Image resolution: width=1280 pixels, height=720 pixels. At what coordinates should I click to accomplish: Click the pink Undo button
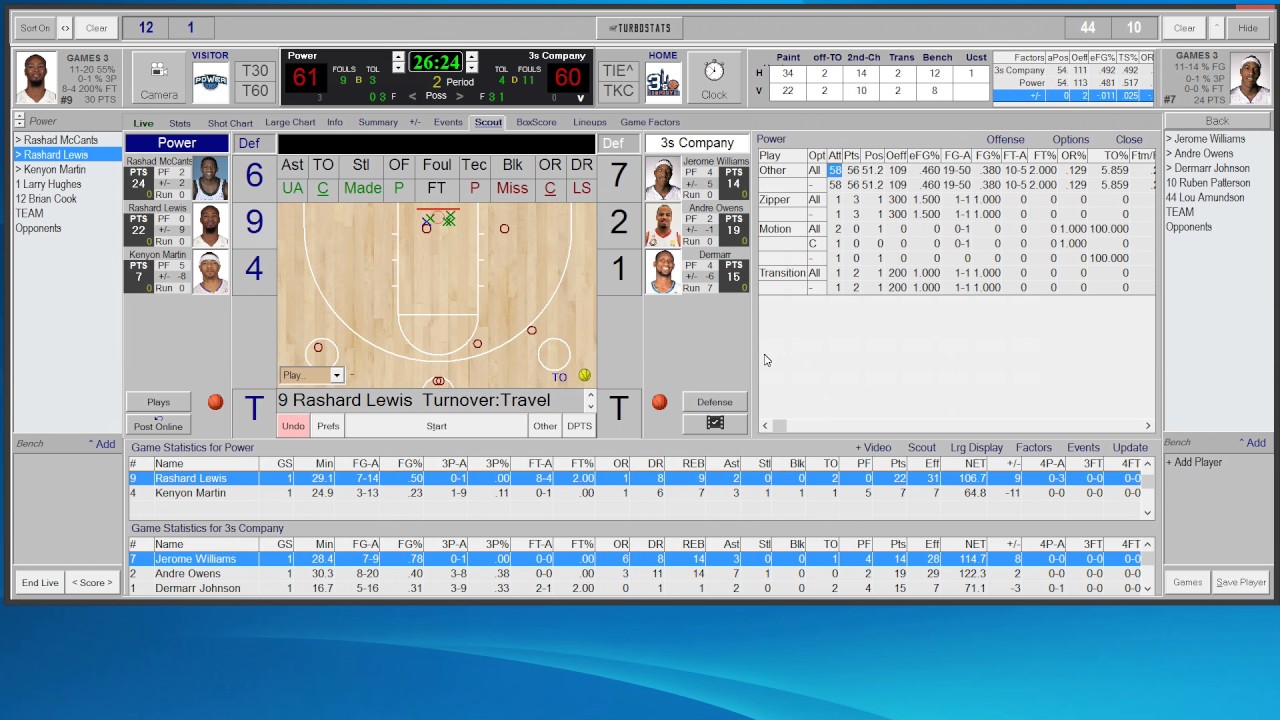pos(293,426)
